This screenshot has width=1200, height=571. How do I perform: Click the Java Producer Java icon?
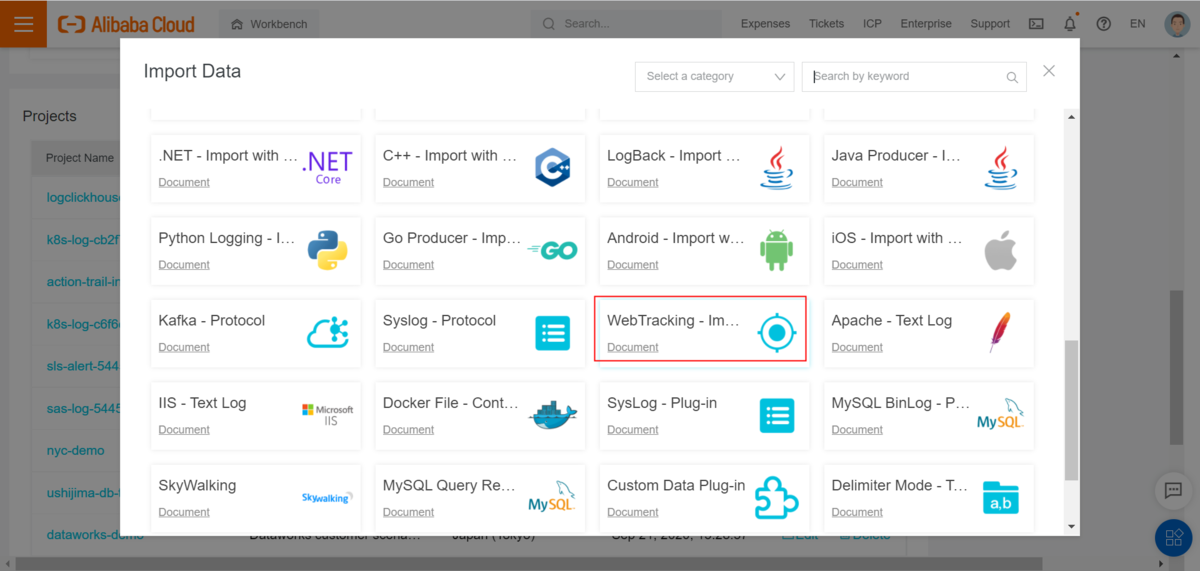click(x=1001, y=168)
